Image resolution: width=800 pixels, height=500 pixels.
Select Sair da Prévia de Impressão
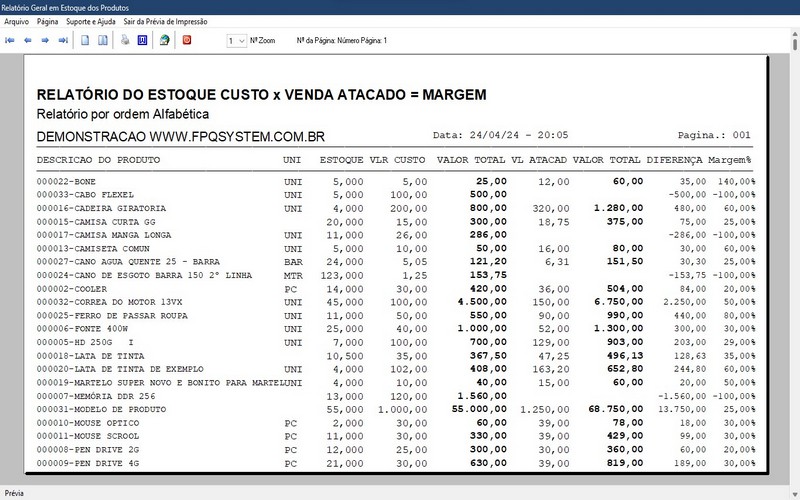(x=165, y=21)
